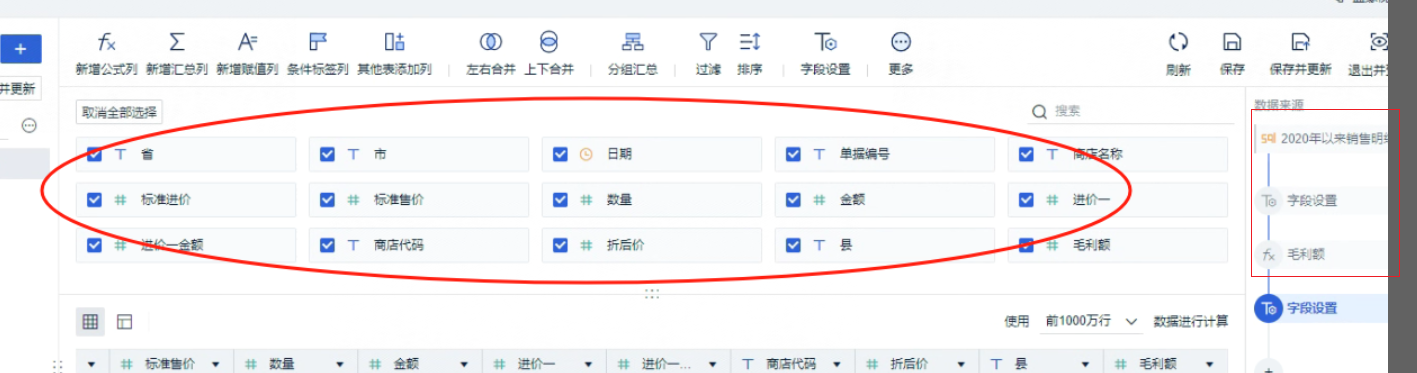
Task: Expand the 金额 column header menu arrow
Action: click(x=464, y=364)
